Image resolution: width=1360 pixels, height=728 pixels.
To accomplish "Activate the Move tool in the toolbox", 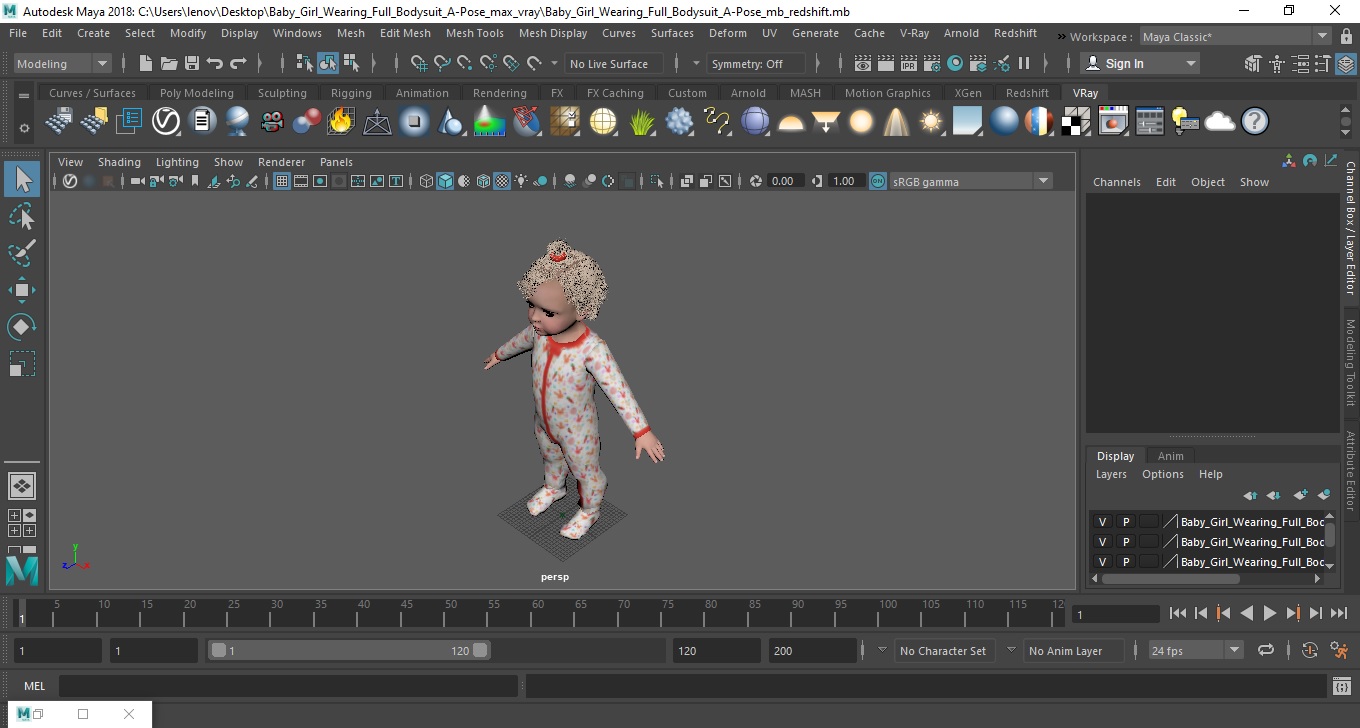I will pyautogui.click(x=22, y=290).
